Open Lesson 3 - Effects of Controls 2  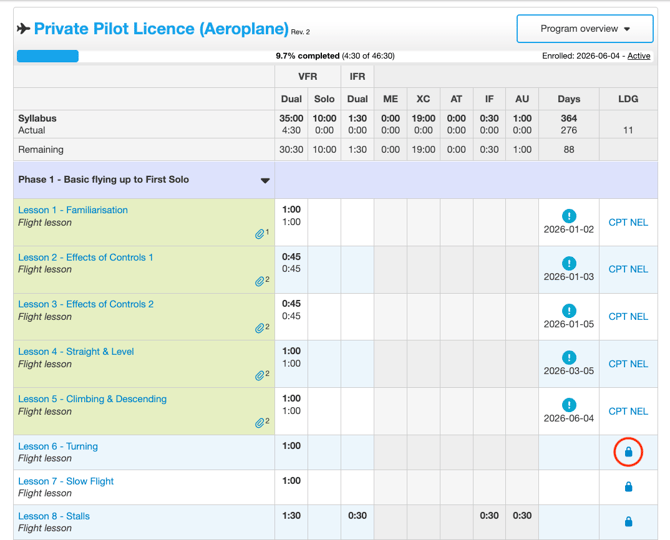point(86,304)
